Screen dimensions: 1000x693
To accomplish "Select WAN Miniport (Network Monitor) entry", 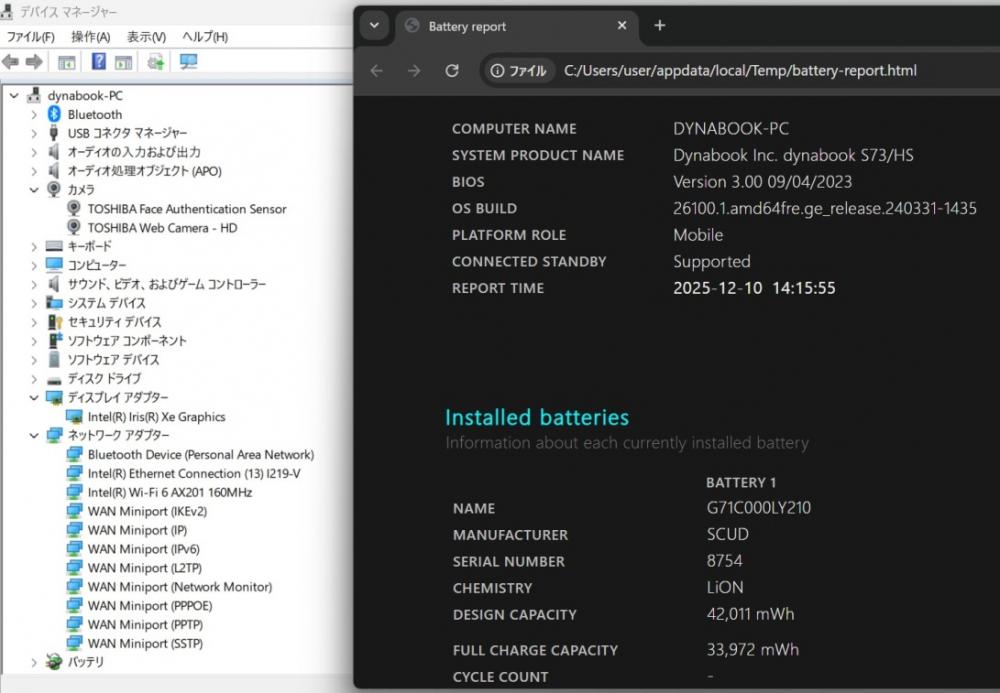I will (180, 587).
